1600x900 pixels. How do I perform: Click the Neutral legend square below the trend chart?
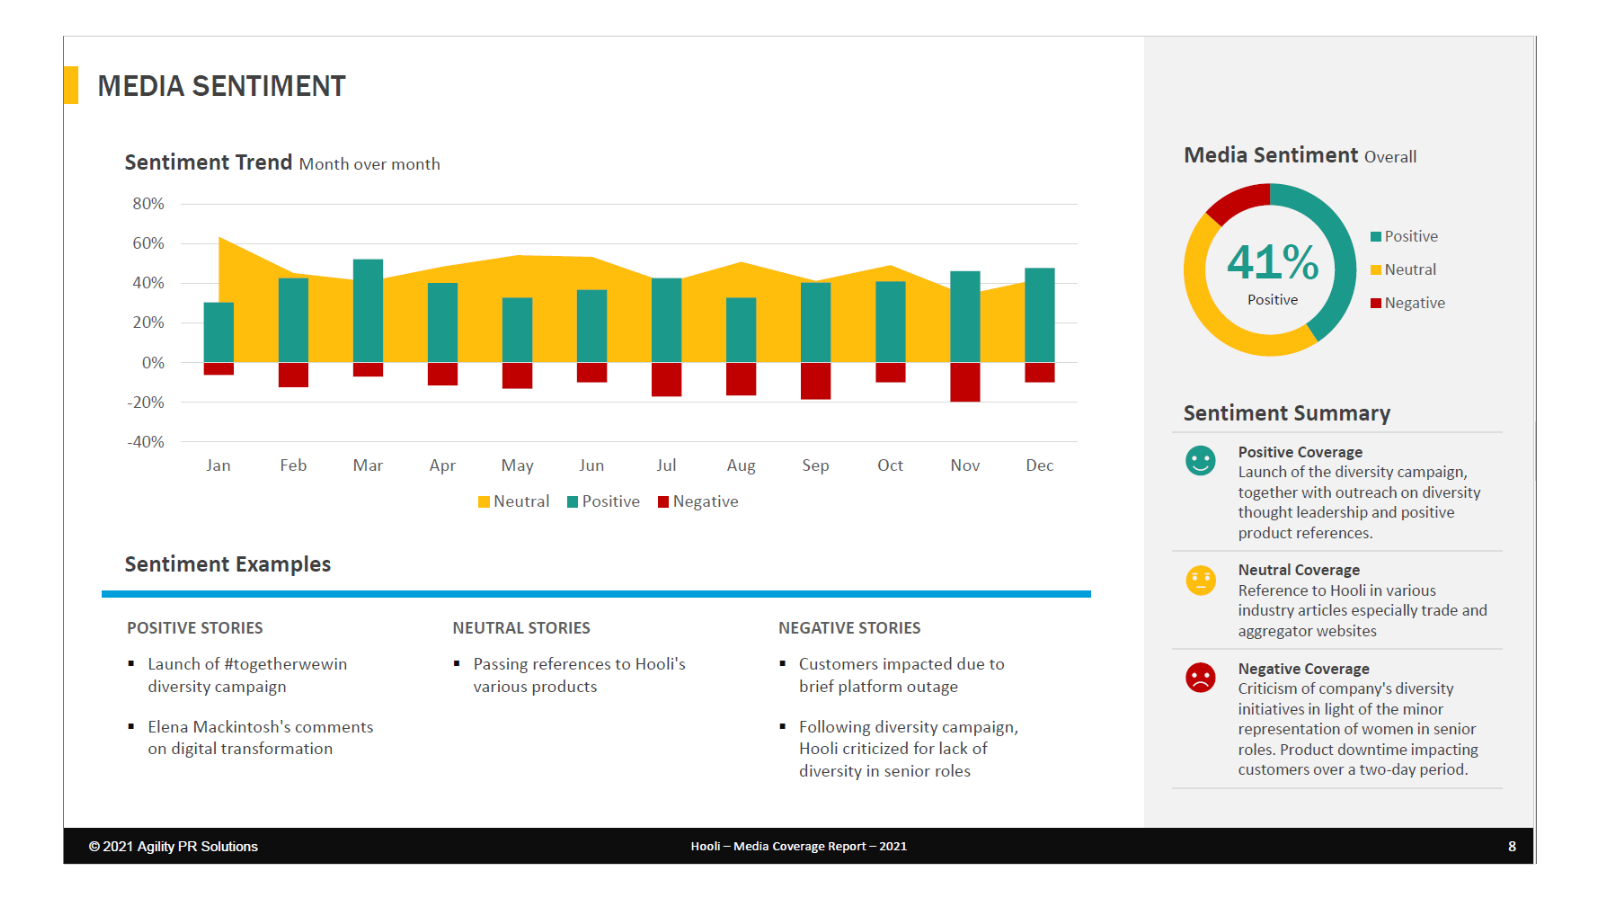pos(484,502)
